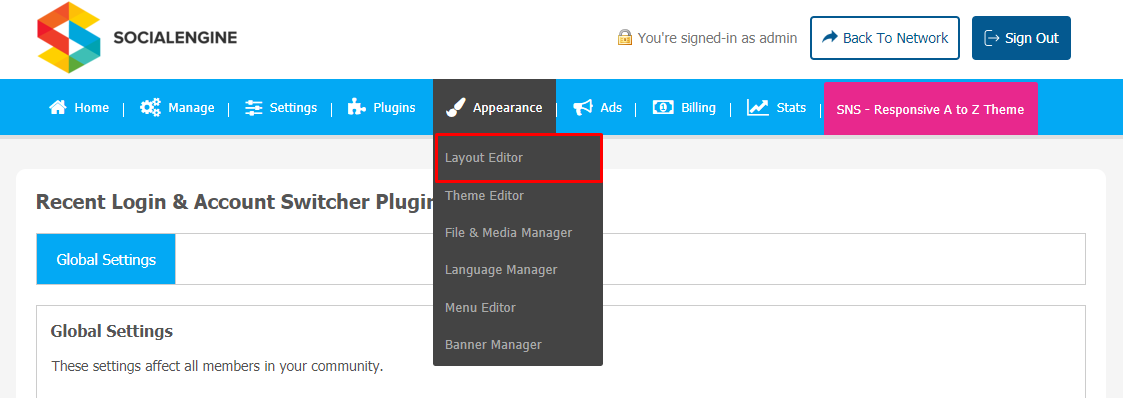This screenshot has width=1123, height=398.
Task: Click the Appearance paintbrush icon
Action: pos(455,107)
